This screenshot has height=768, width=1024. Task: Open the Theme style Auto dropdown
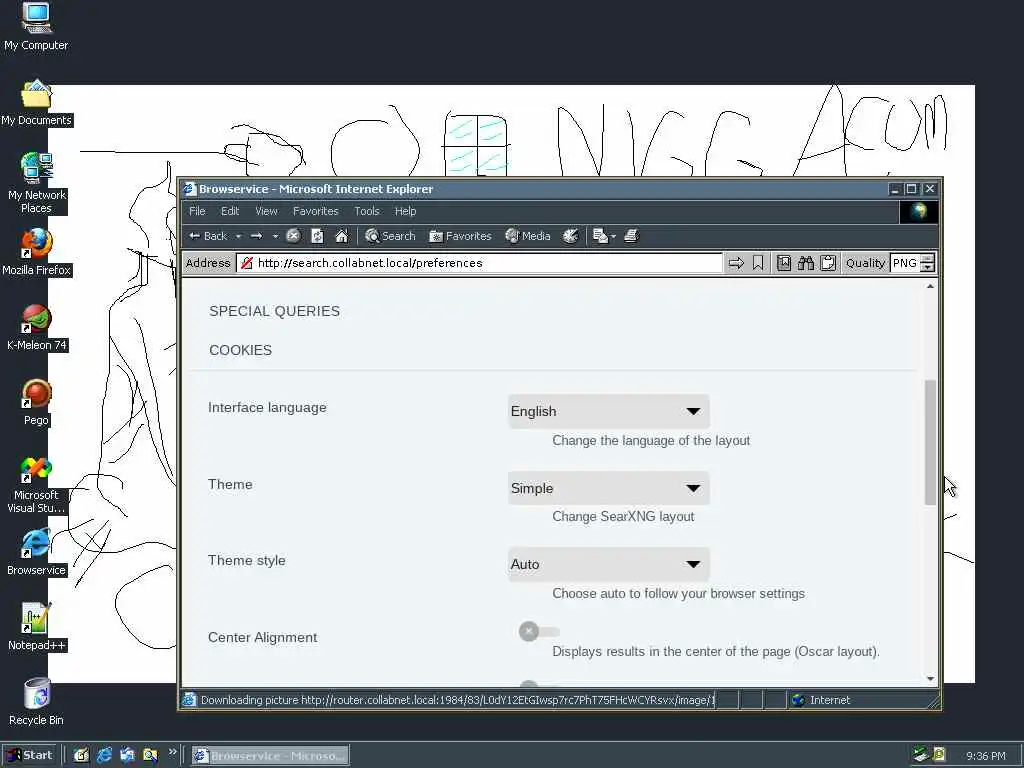point(608,564)
